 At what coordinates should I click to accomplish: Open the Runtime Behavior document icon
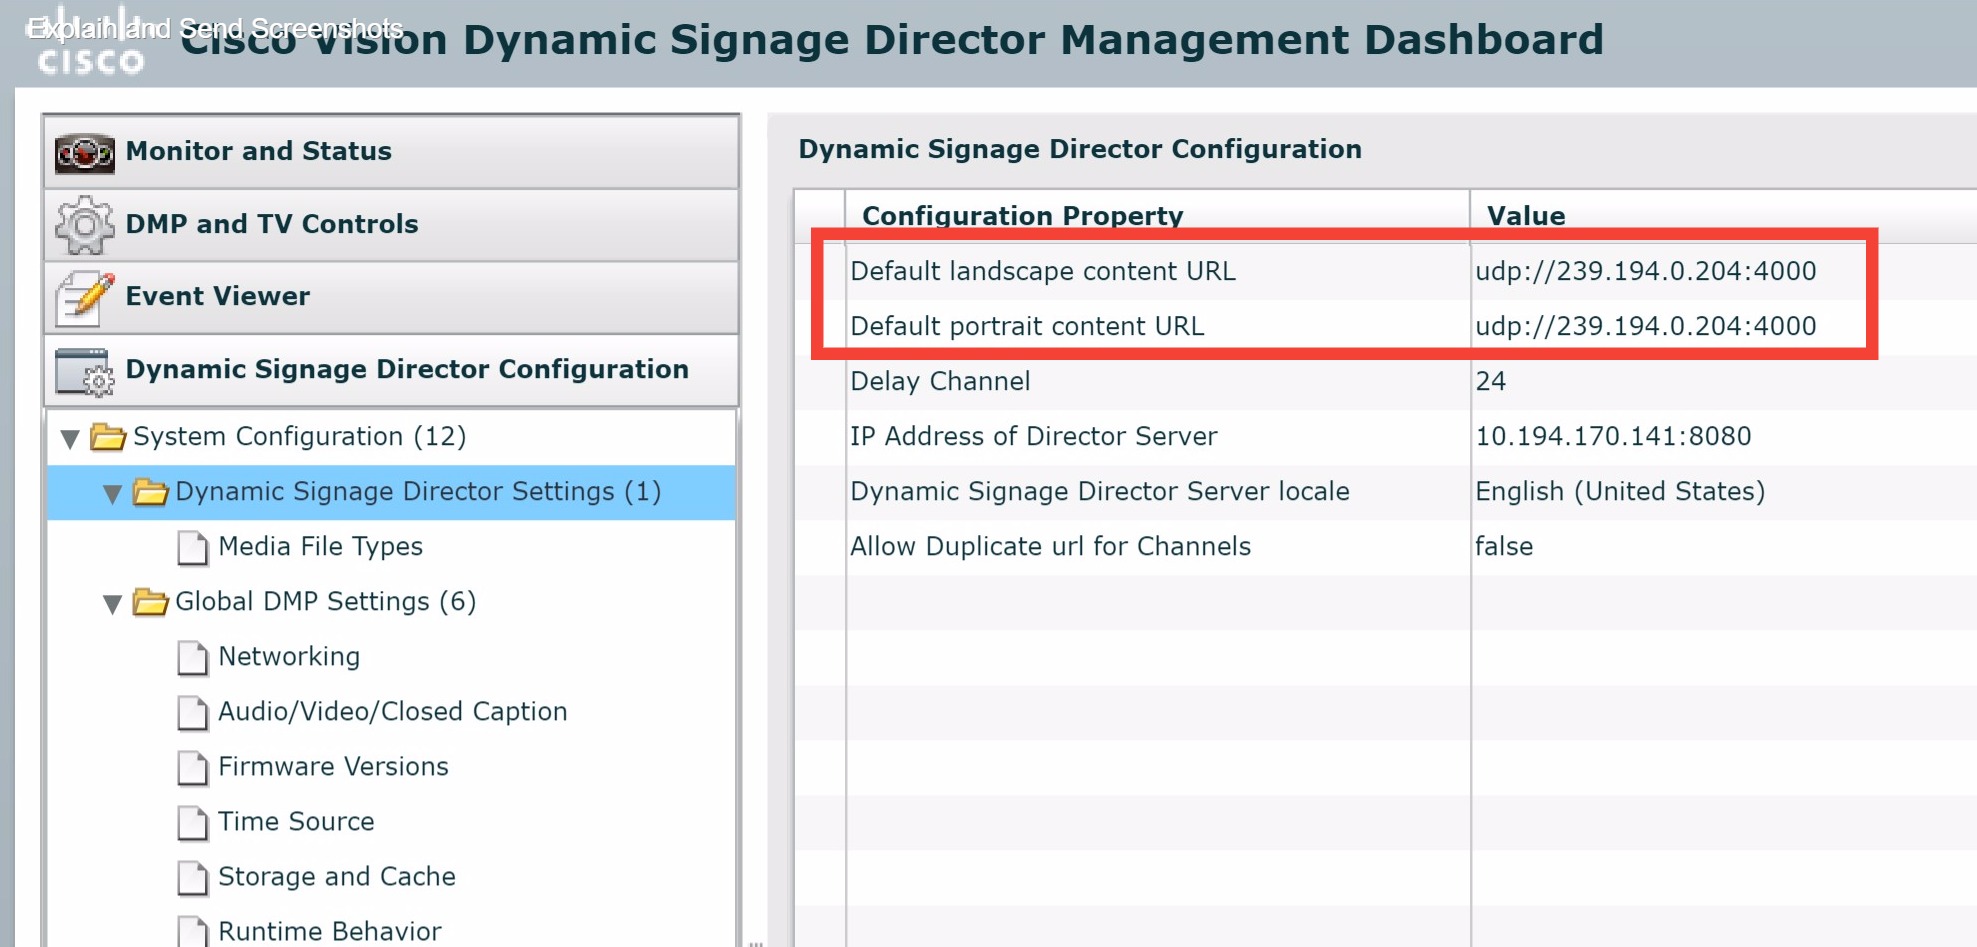(193, 930)
